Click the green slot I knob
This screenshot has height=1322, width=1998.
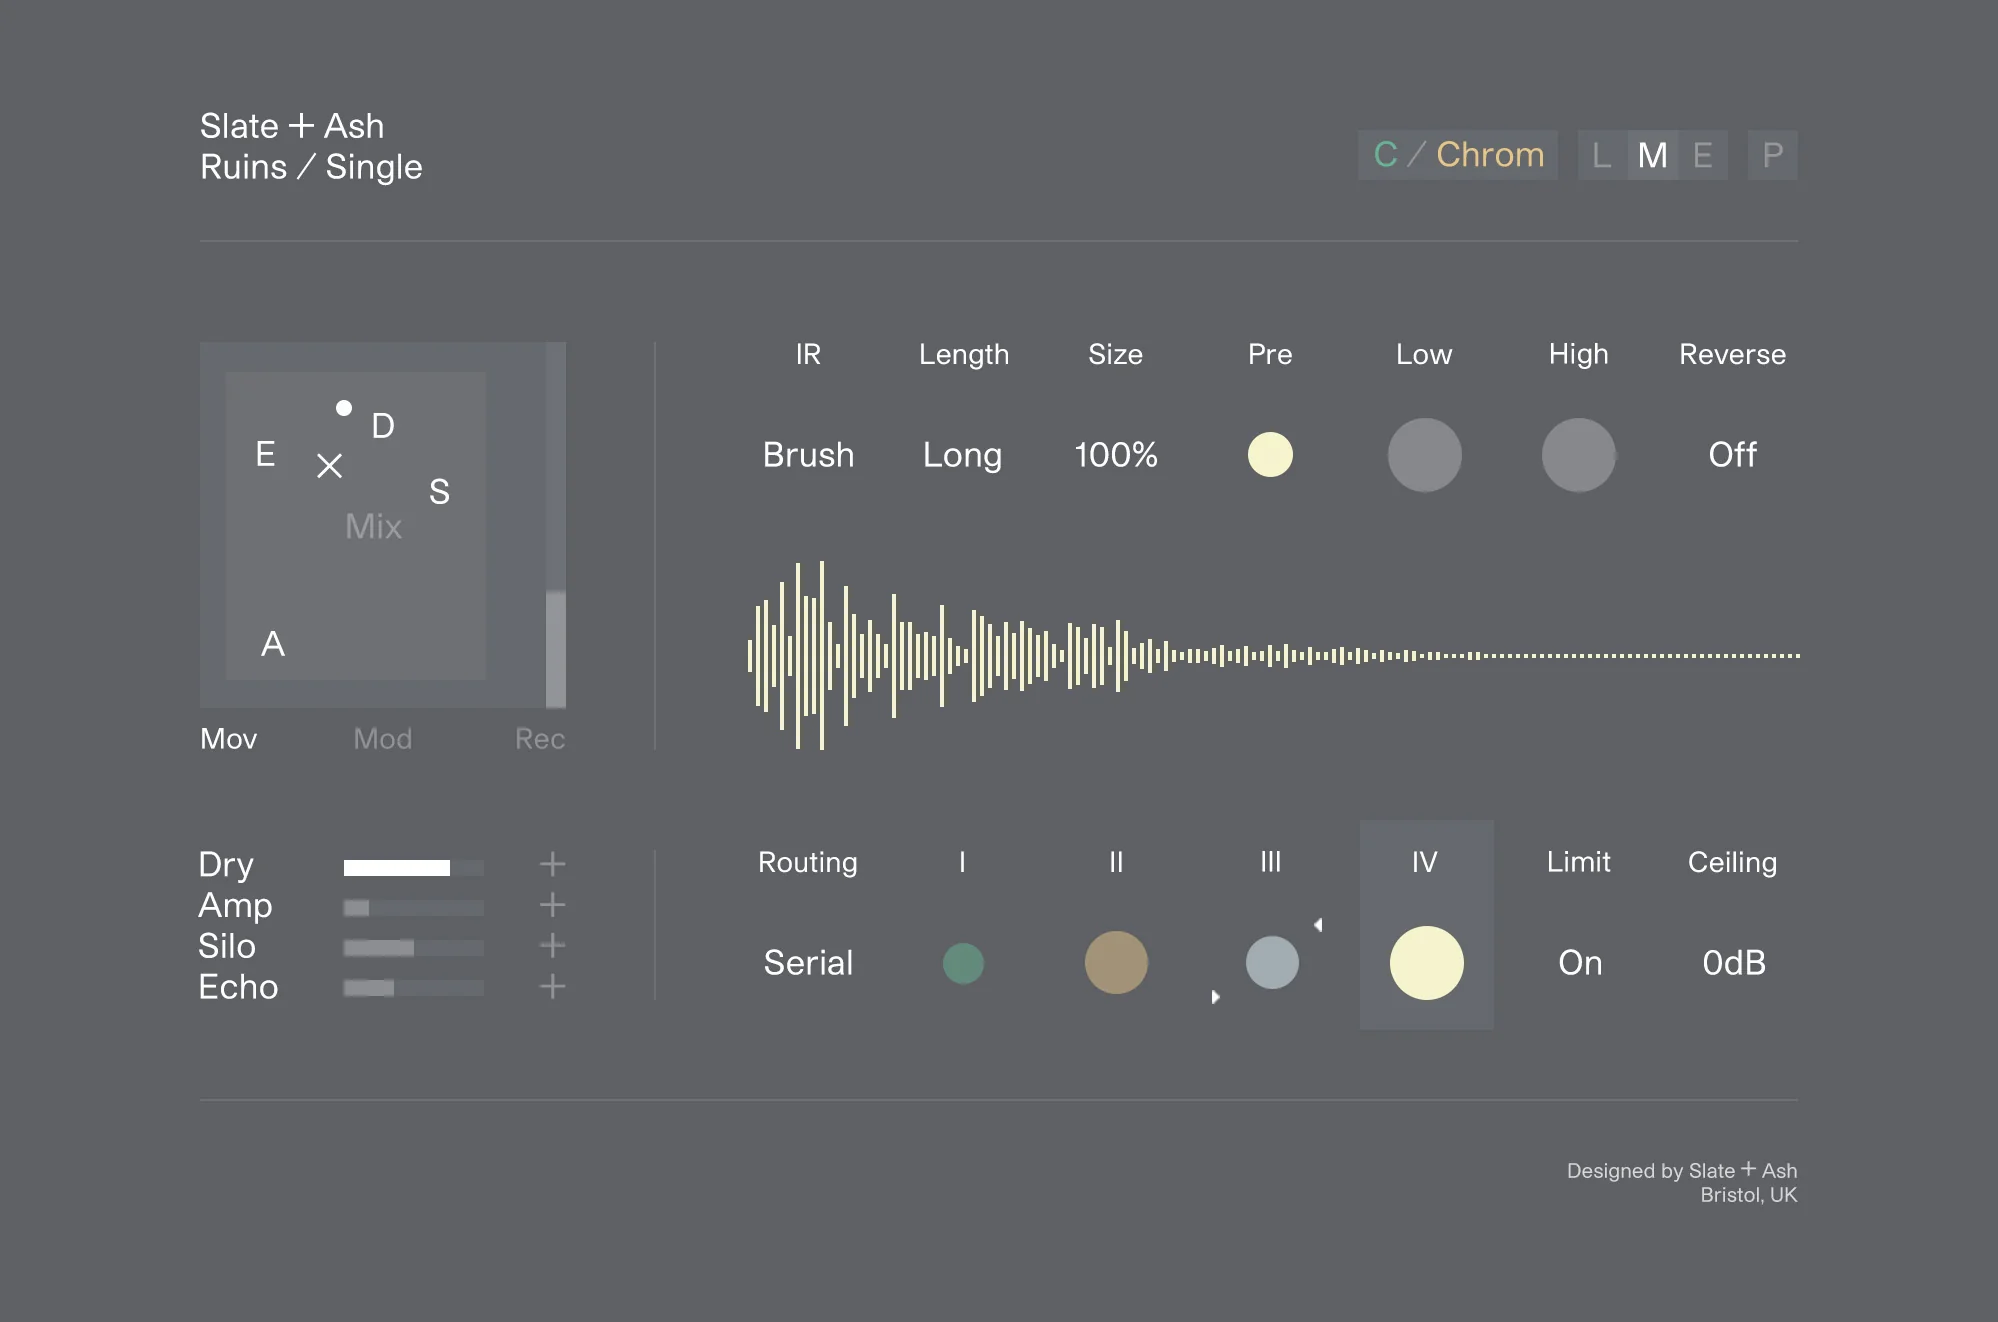click(x=963, y=963)
